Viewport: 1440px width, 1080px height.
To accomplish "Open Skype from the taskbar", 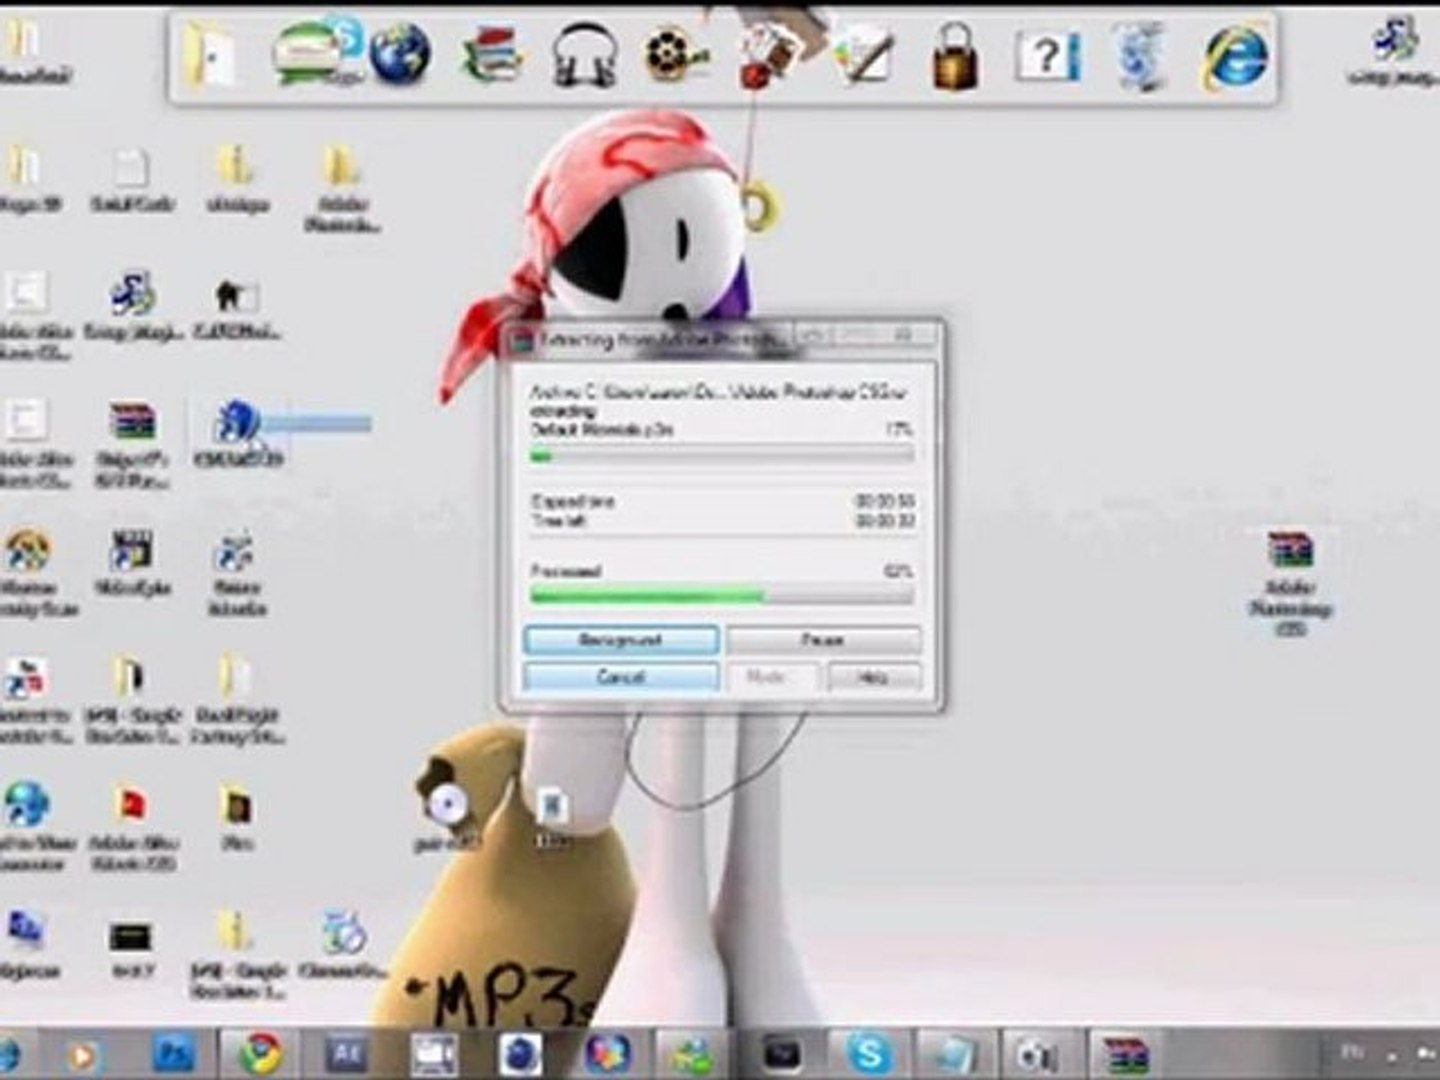I will (868, 1054).
